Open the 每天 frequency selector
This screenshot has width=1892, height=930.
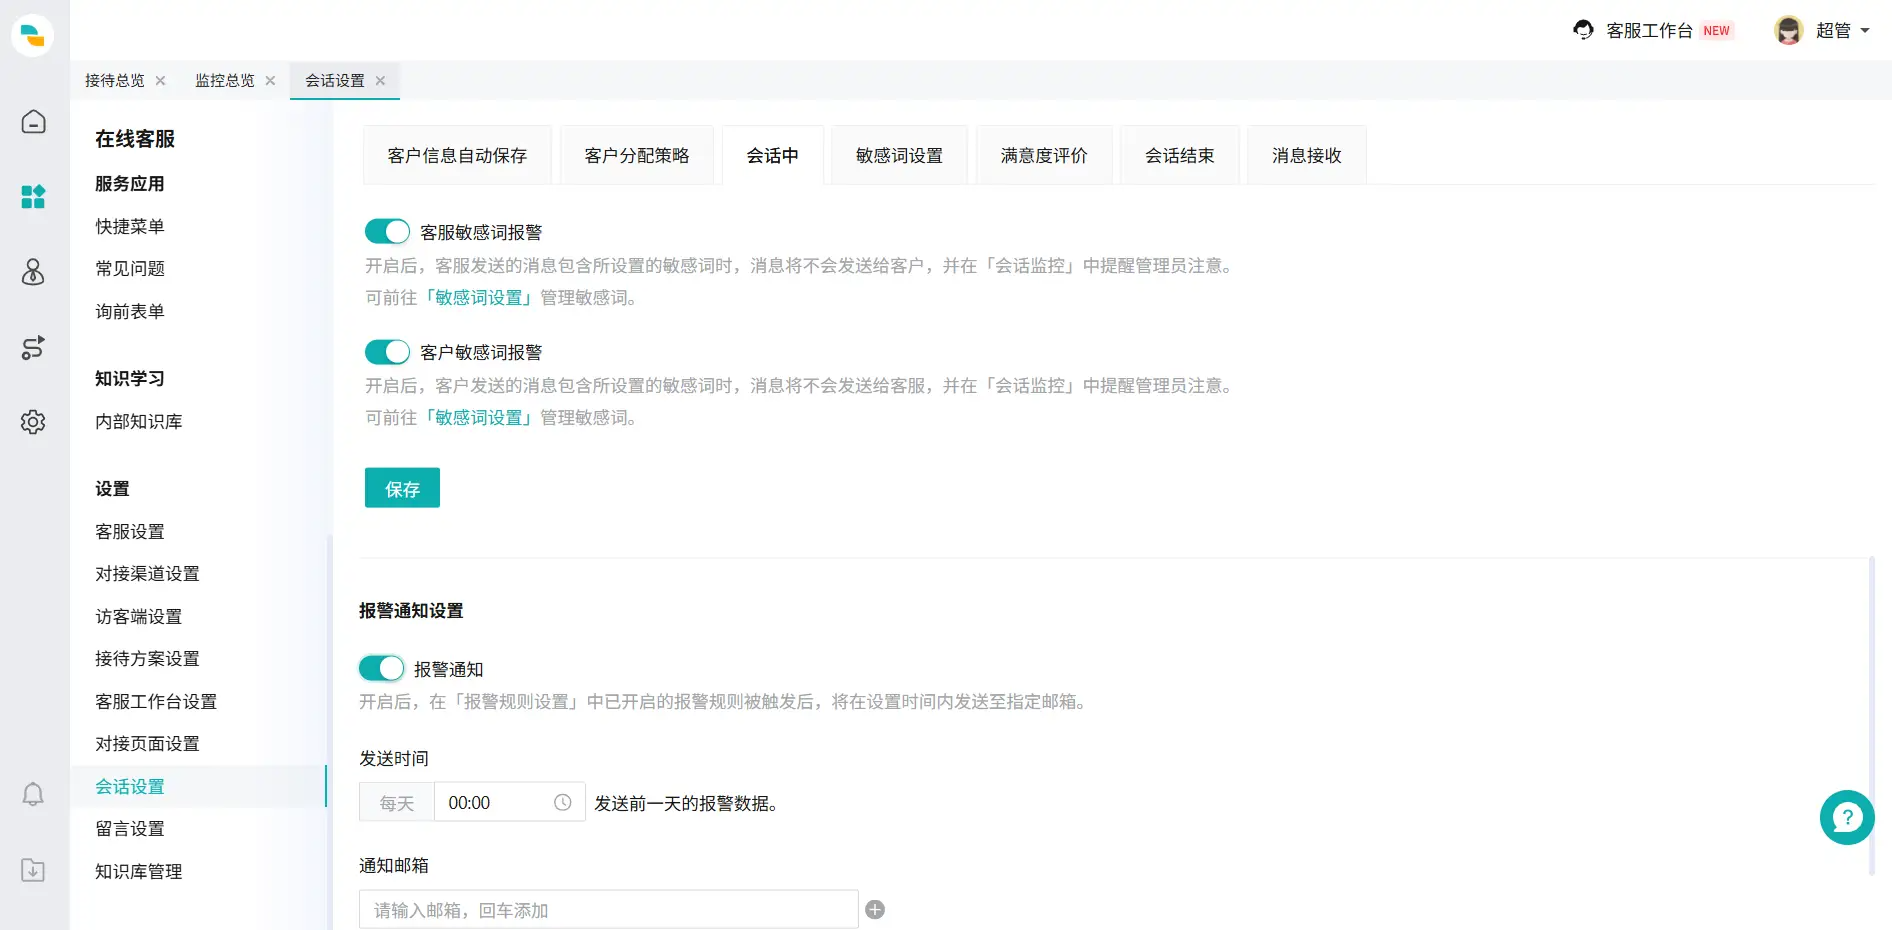coord(397,803)
